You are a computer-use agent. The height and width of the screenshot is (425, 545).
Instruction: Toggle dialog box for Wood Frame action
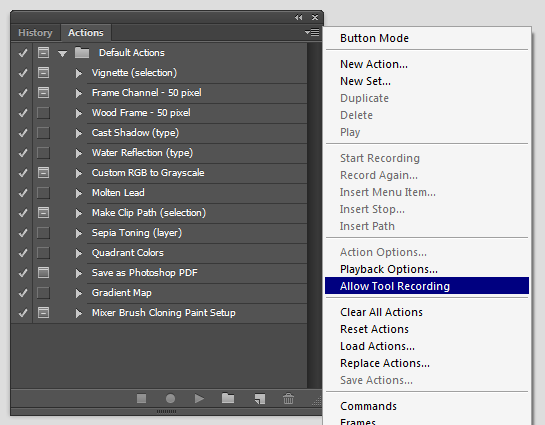pyautogui.click(x=43, y=113)
